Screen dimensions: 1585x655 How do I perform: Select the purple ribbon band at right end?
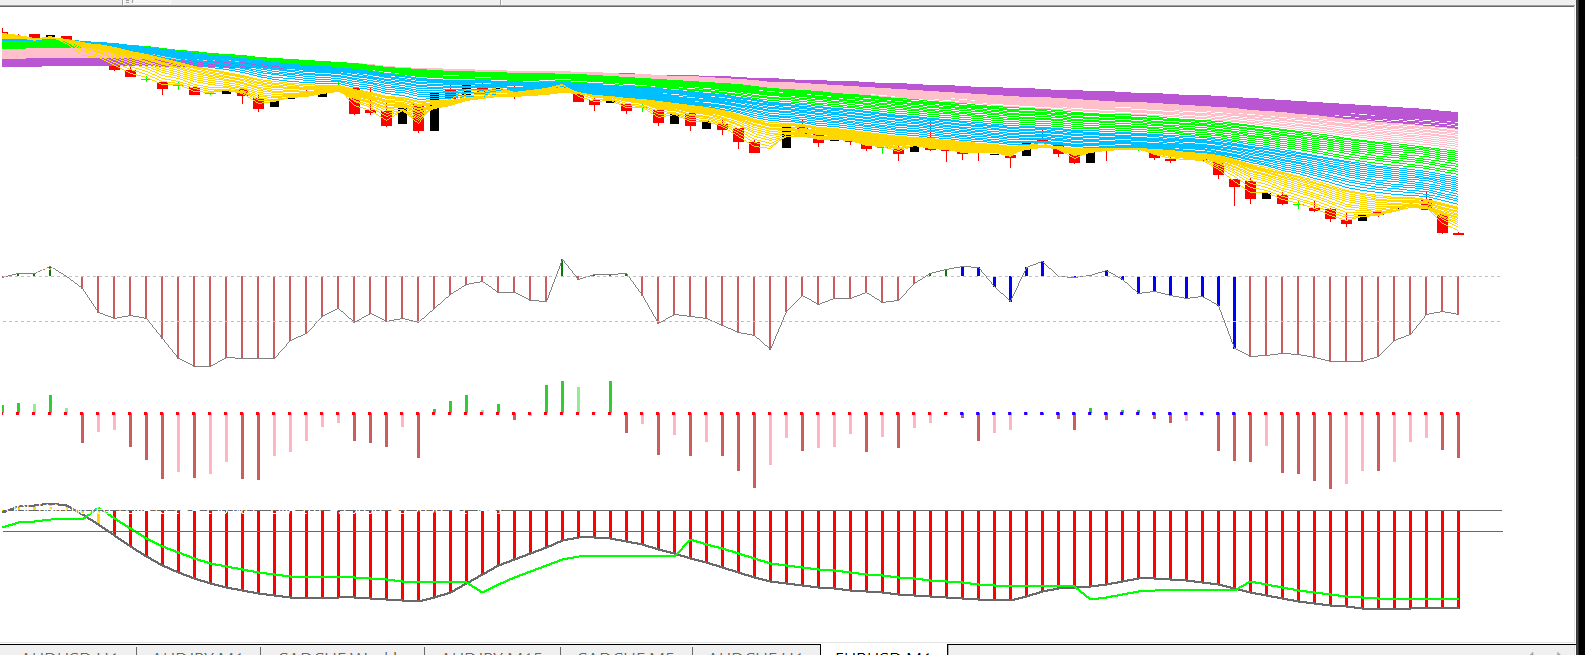(1440, 111)
